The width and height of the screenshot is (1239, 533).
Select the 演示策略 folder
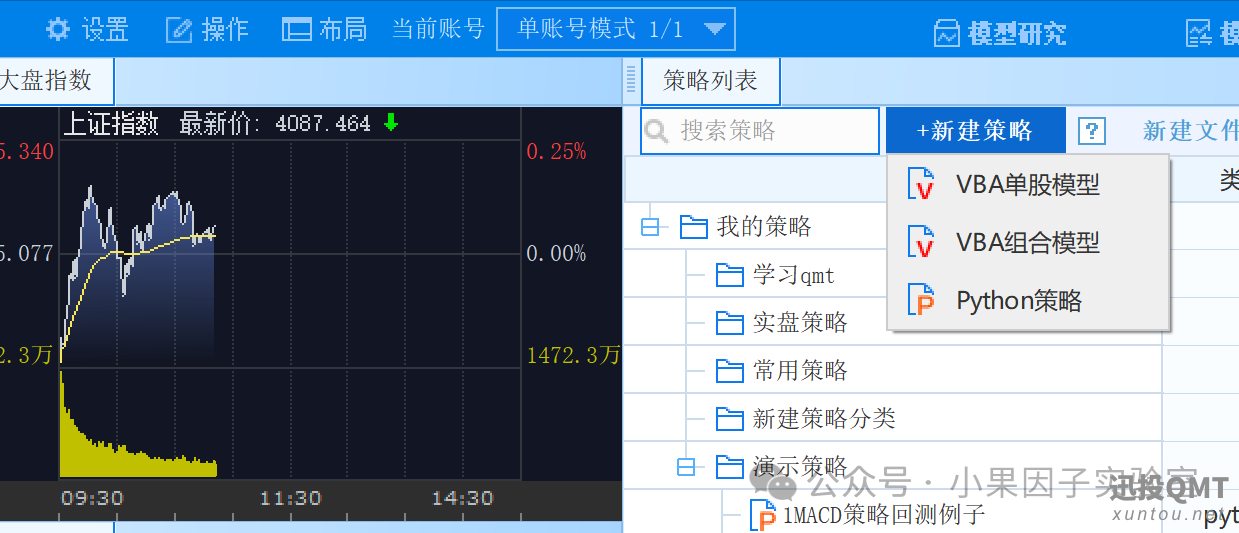[x=800, y=467]
